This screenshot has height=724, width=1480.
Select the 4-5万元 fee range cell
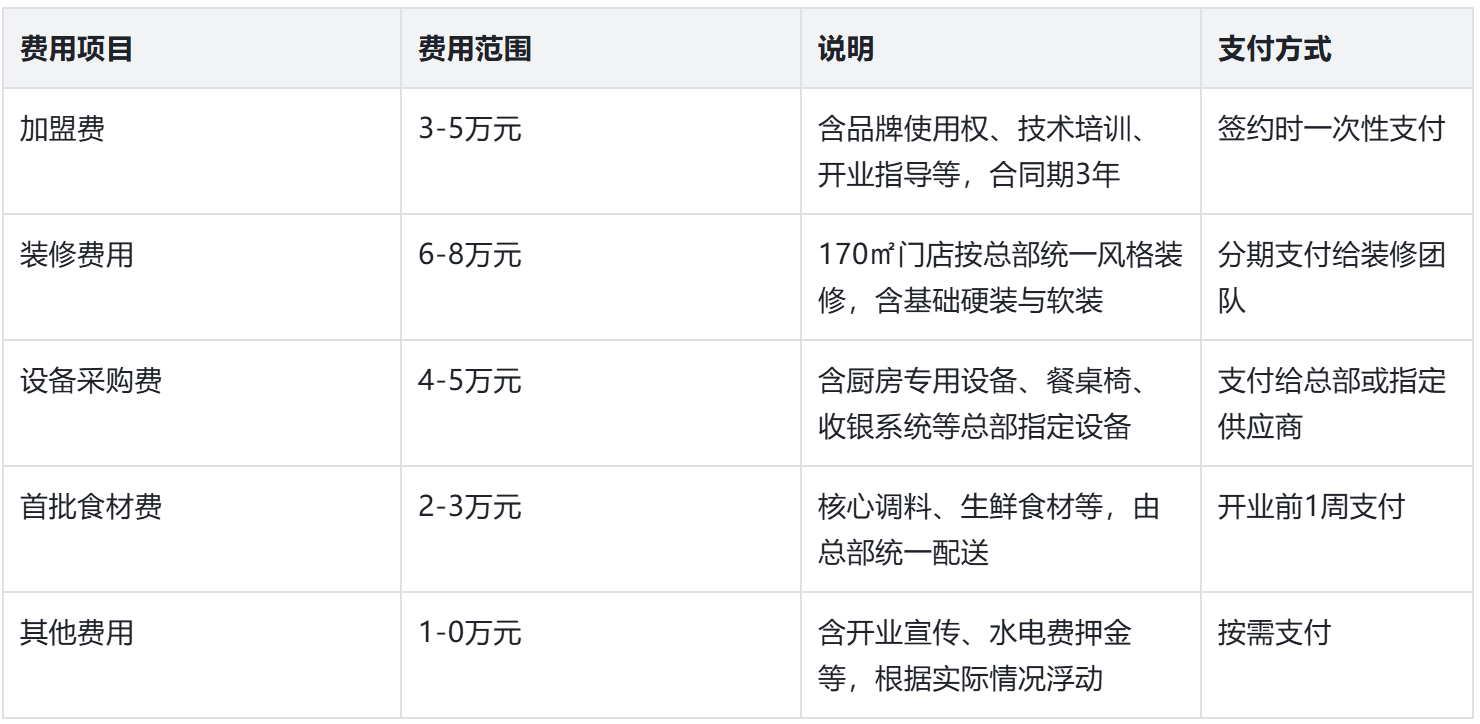pos(470,382)
